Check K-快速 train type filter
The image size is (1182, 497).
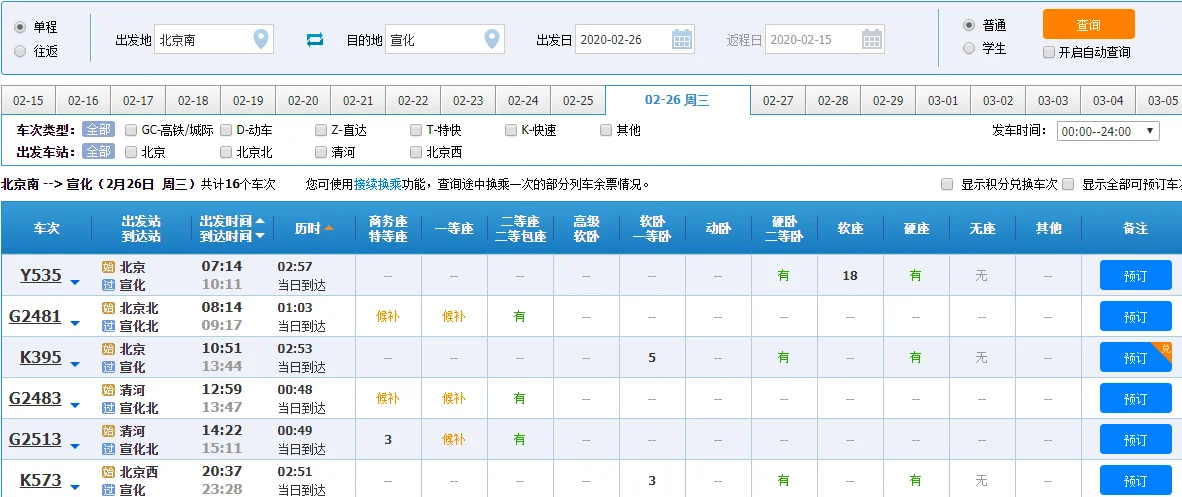tap(511, 130)
